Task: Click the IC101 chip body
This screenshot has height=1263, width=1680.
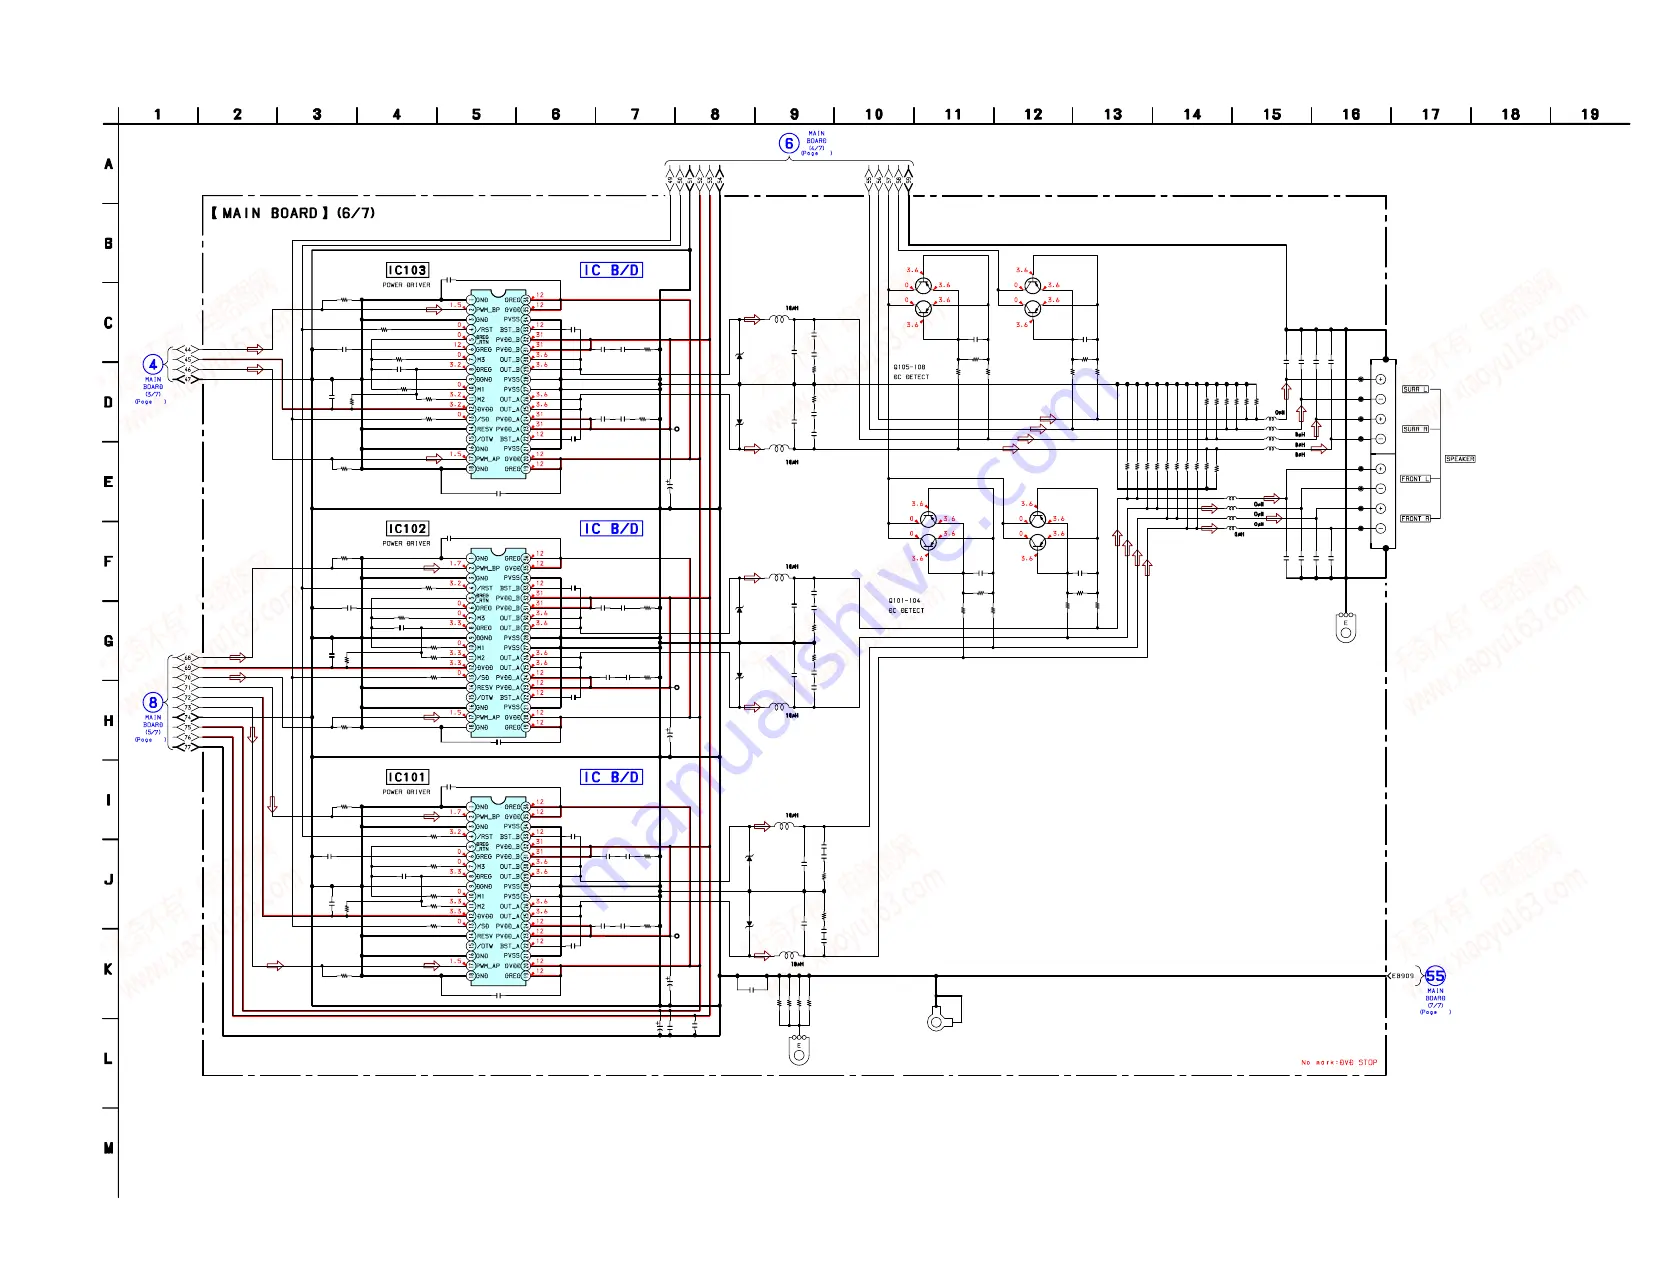Action: (499, 892)
